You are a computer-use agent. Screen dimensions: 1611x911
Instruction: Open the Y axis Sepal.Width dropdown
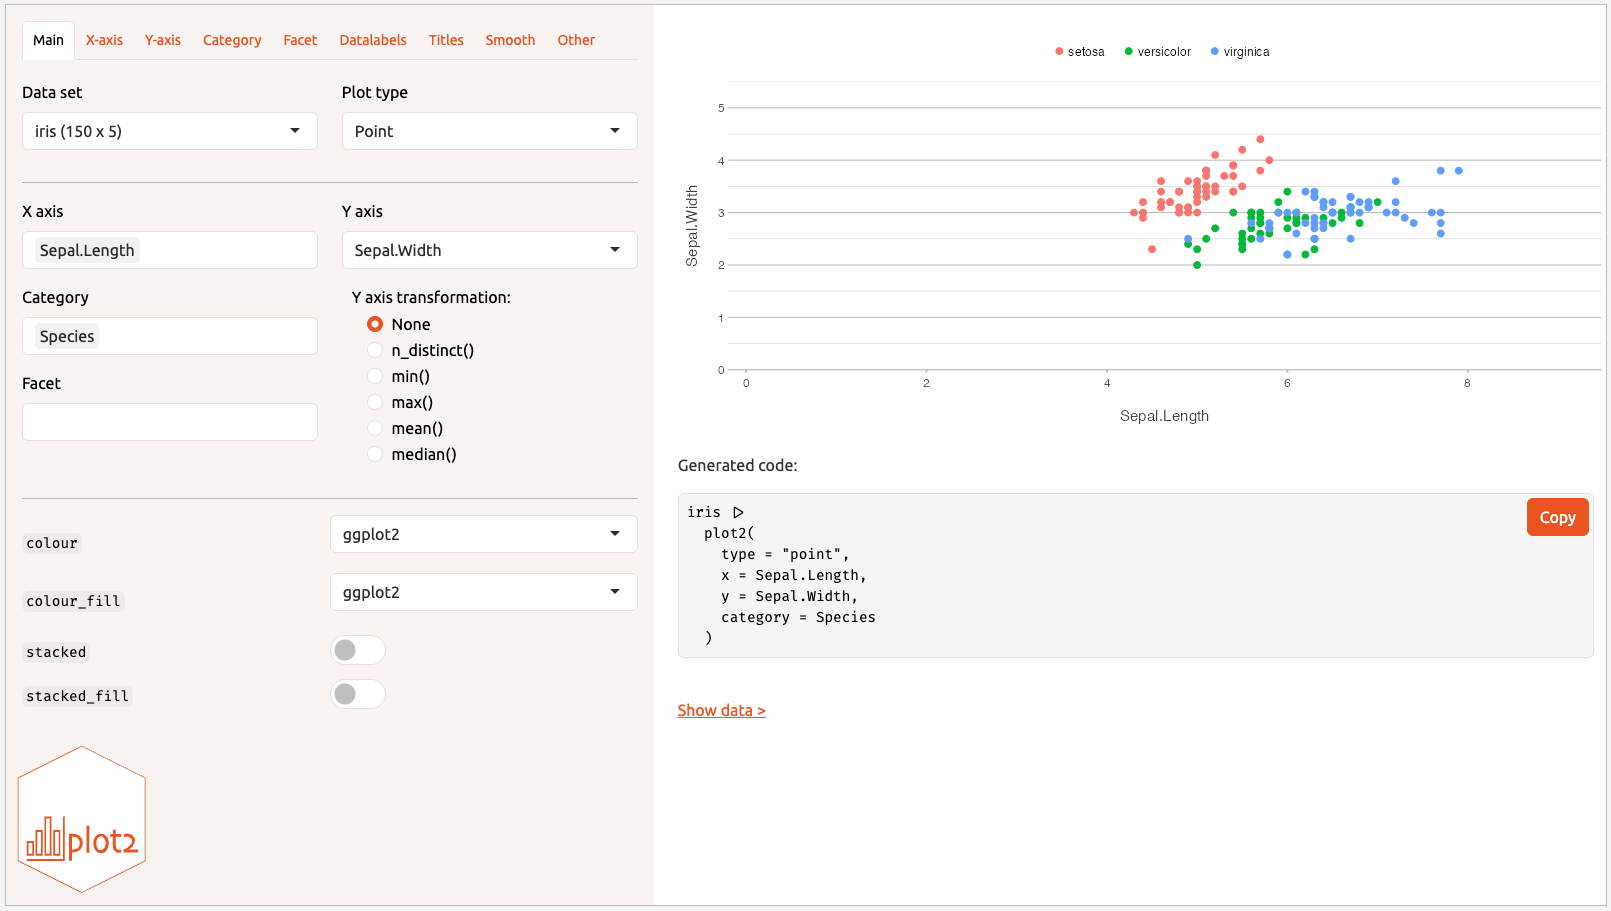click(489, 250)
